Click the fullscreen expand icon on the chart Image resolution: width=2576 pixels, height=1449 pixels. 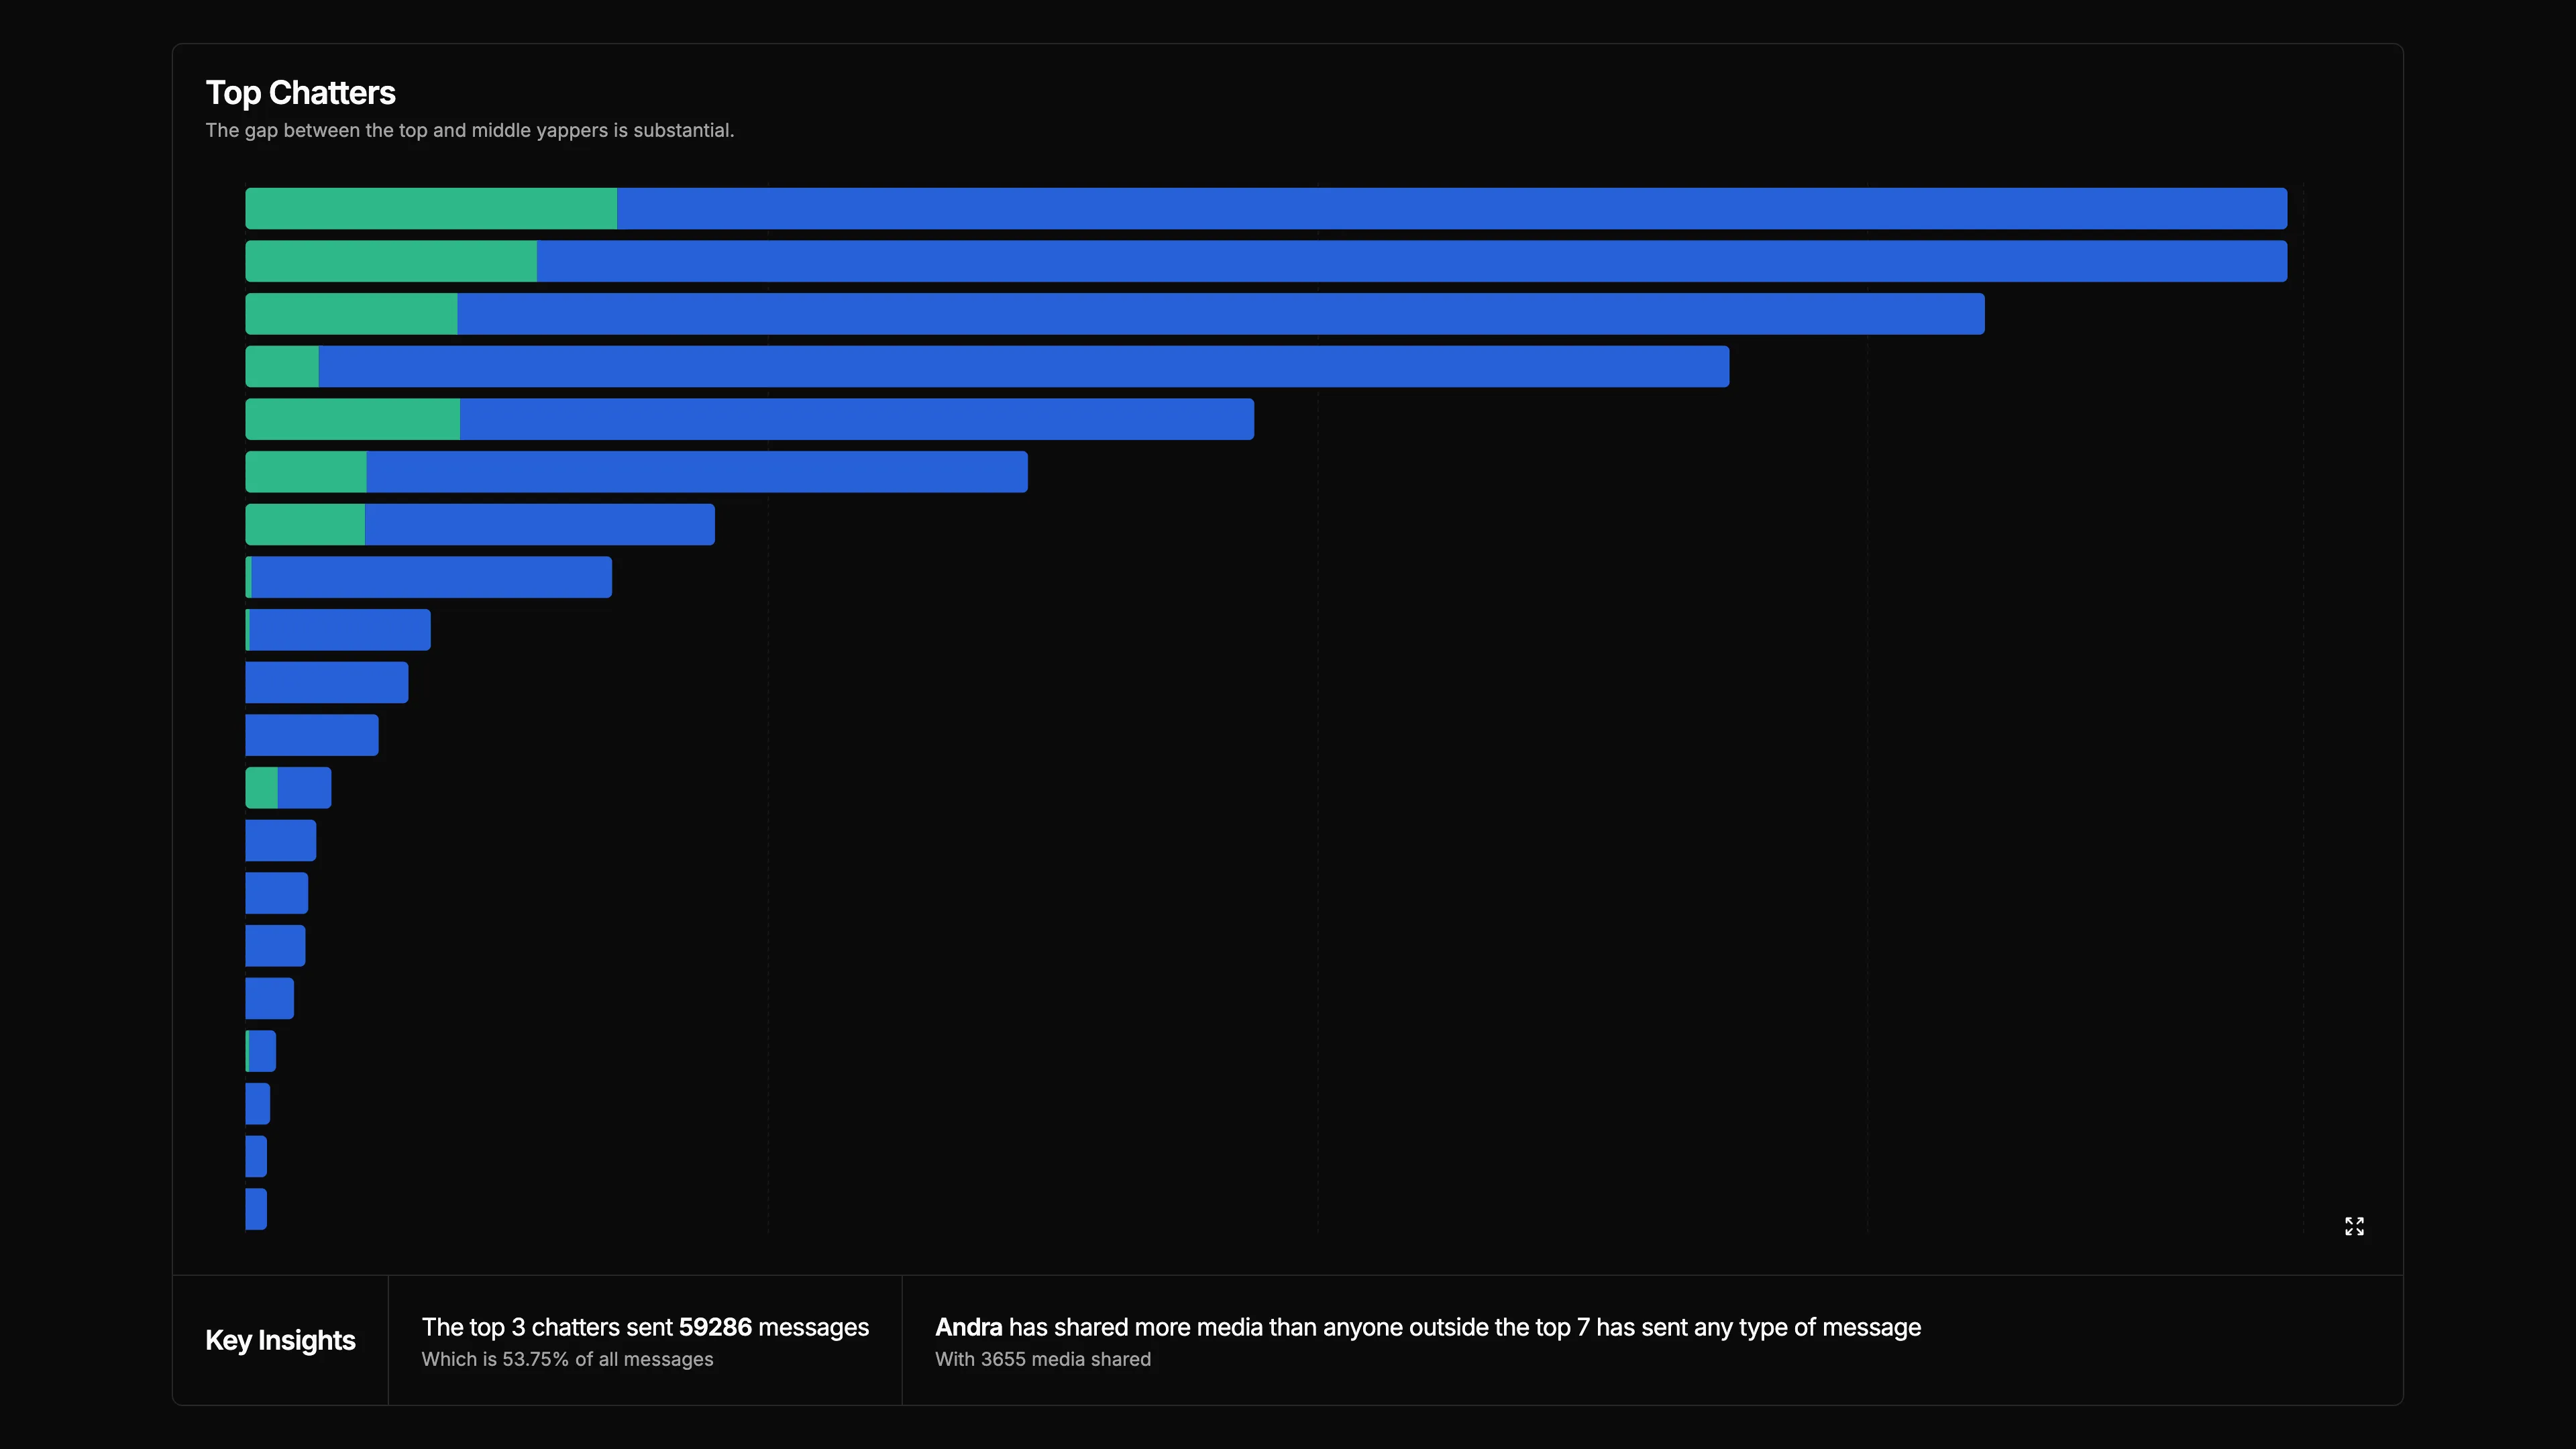pos(2354,1226)
